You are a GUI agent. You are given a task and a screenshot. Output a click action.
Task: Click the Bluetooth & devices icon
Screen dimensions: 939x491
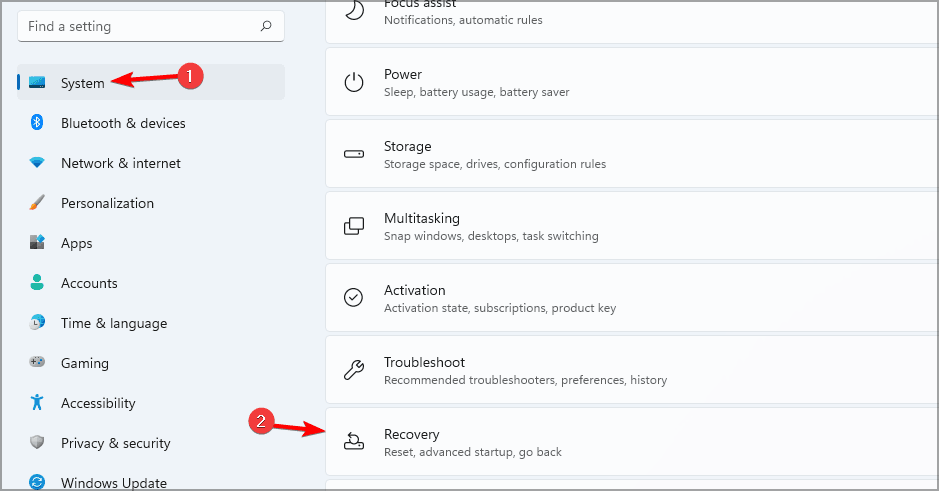(37, 123)
